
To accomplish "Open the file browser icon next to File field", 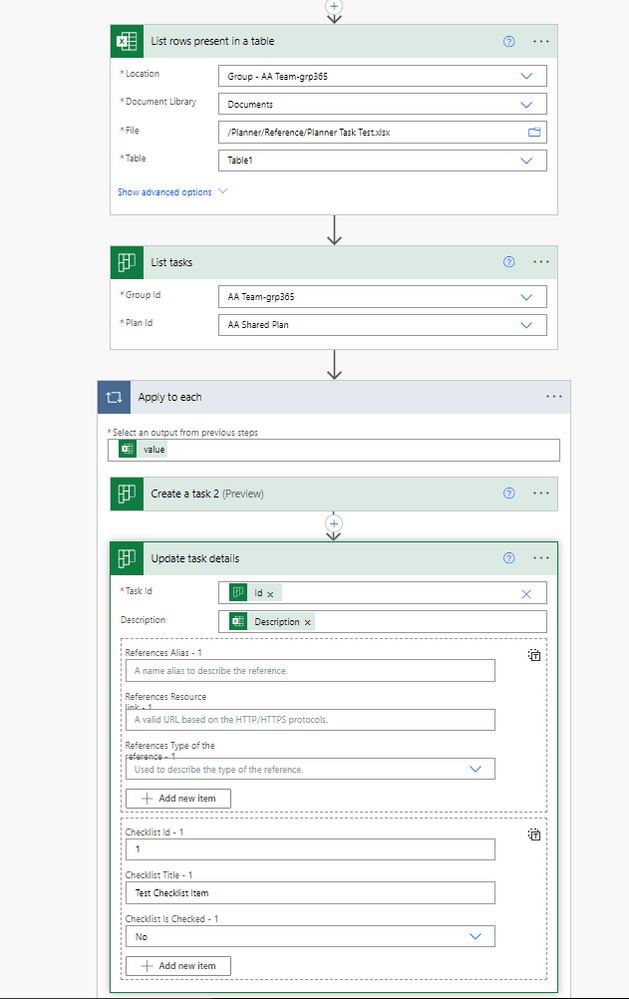I will click(532, 130).
